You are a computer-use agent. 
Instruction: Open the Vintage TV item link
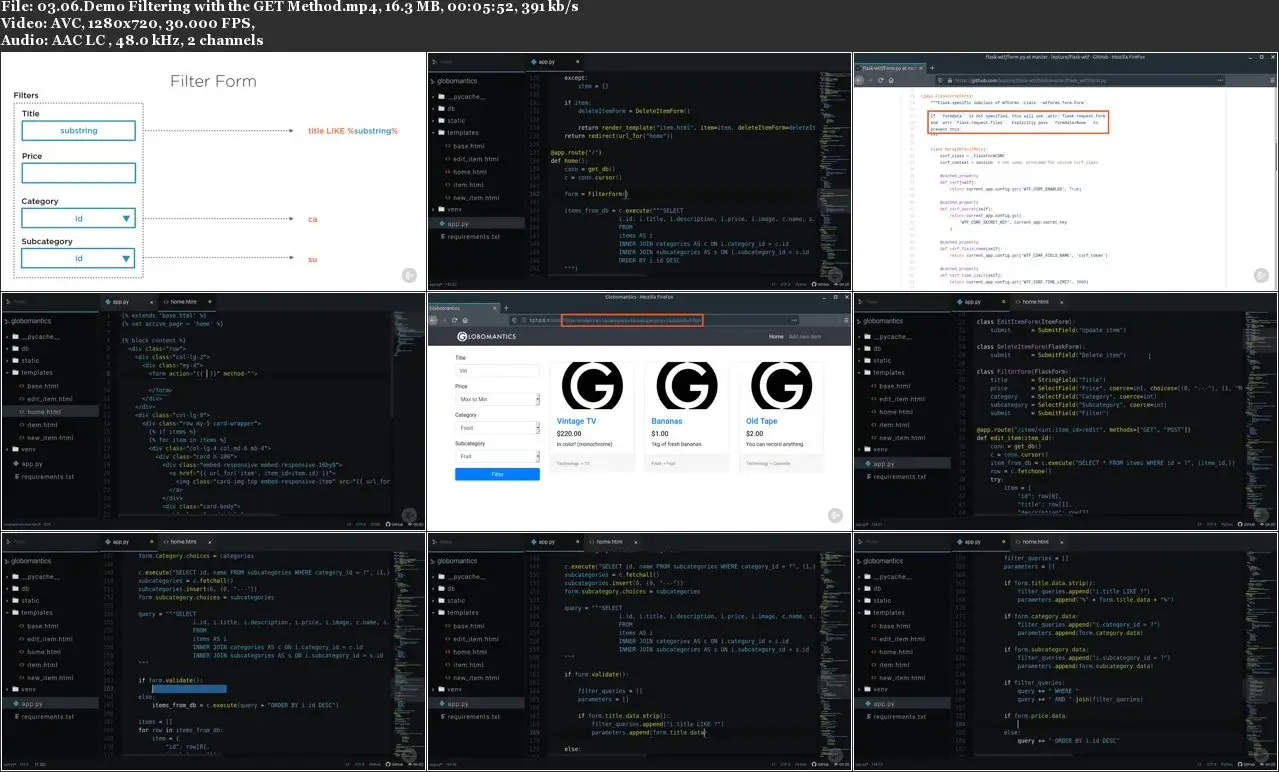pyautogui.click(x=577, y=421)
